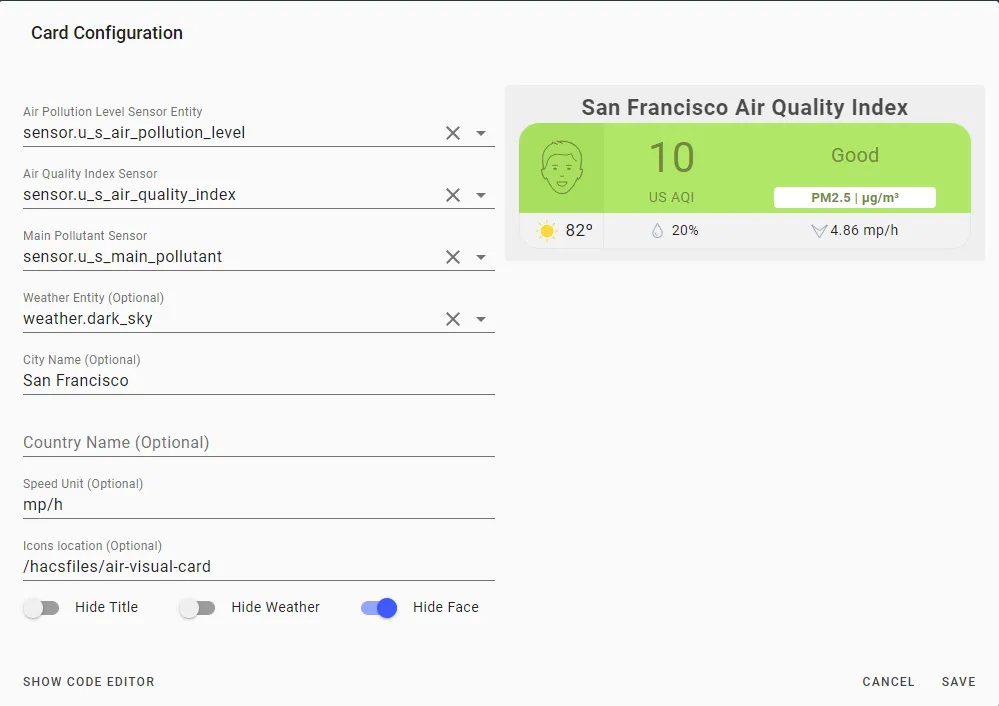Open the Air Pollution Level Sensor dropdown

pyautogui.click(x=481, y=133)
